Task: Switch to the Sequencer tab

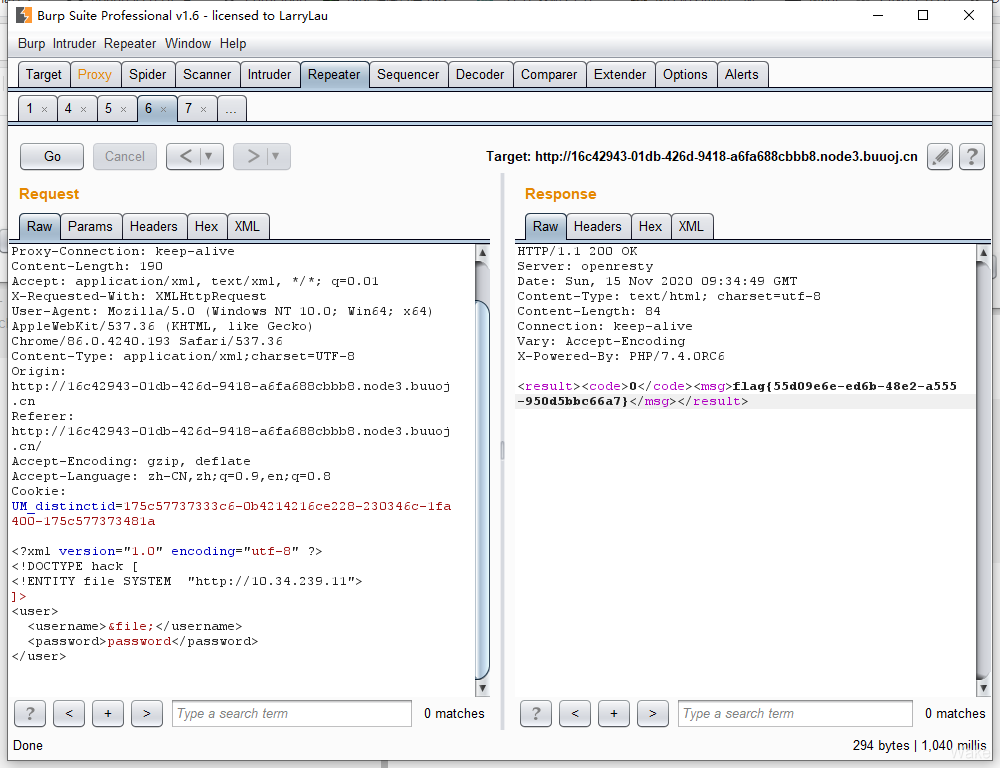Action: pyautogui.click(x=408, y=75)
